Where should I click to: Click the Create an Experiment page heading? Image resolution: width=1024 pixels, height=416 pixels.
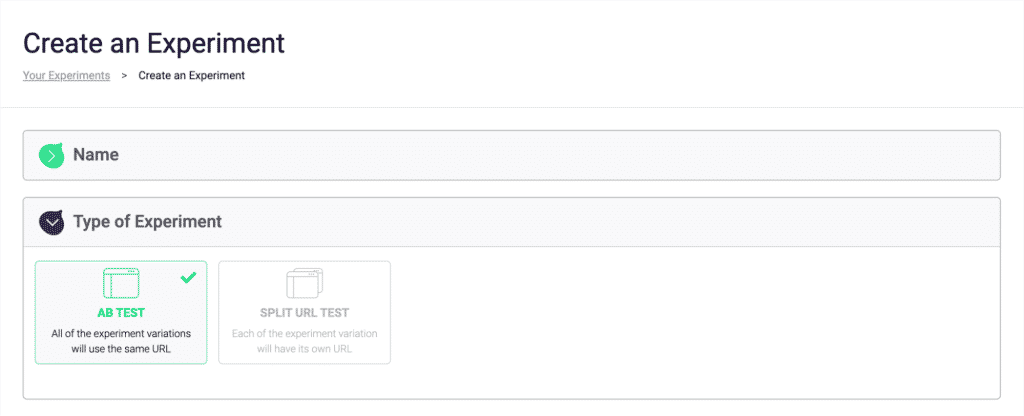pyautogui.click(x=154, y=43)
